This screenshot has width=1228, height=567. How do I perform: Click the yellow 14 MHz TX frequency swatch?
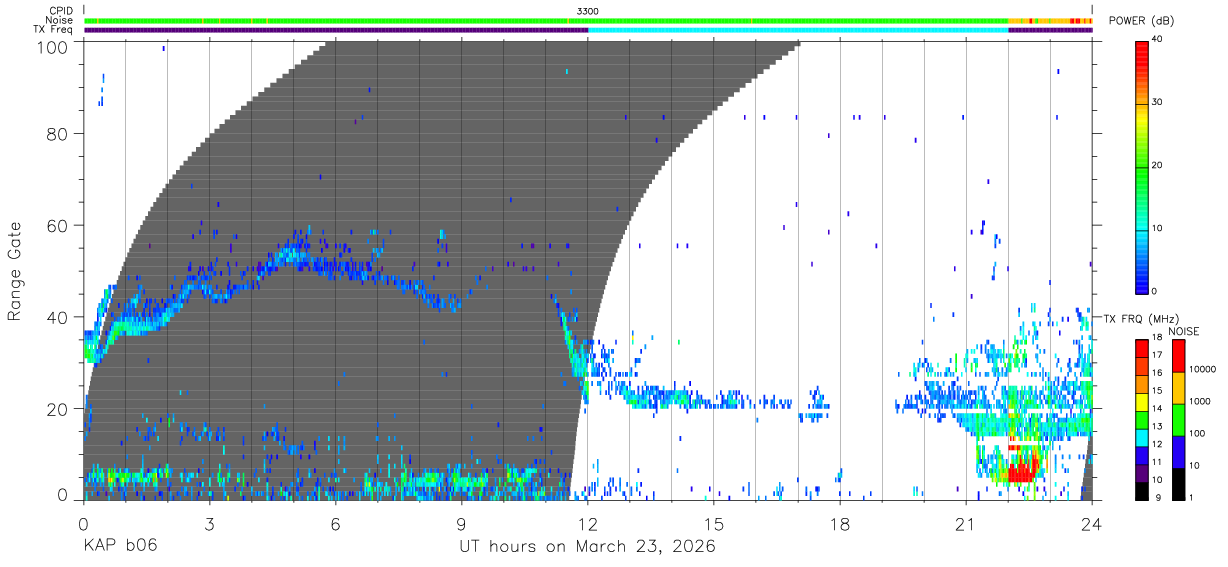tap(1142, 404)
